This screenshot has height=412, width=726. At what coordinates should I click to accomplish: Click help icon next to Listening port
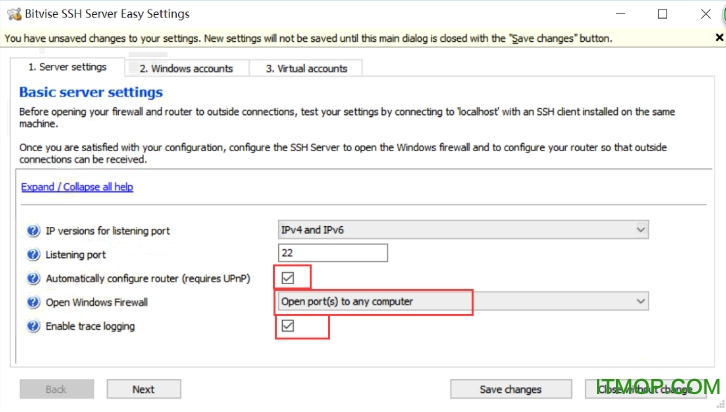tap(33, 255)
